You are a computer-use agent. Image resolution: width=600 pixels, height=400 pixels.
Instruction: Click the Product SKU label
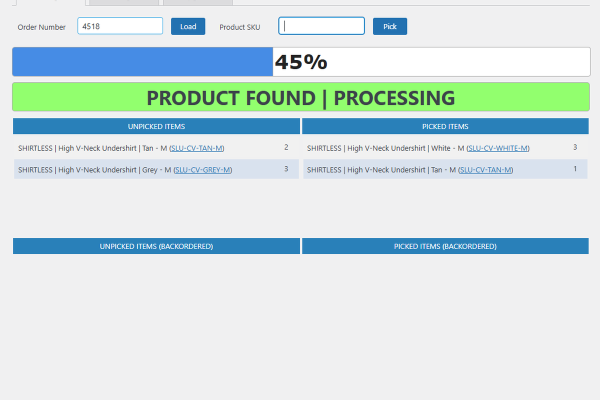(x=240, y=27)
